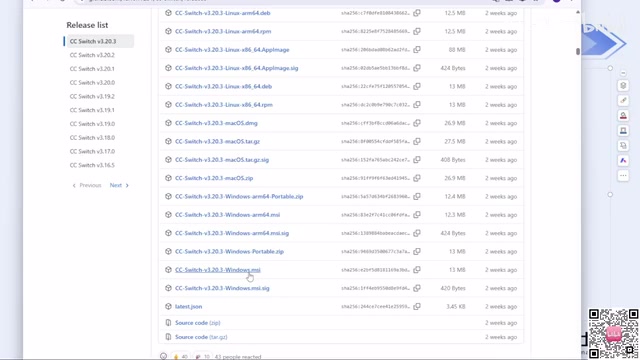This screenshot has width=640, height=360.
Task: Click file icon beside Source code (tar.gz)
Action: pos(168,337)
